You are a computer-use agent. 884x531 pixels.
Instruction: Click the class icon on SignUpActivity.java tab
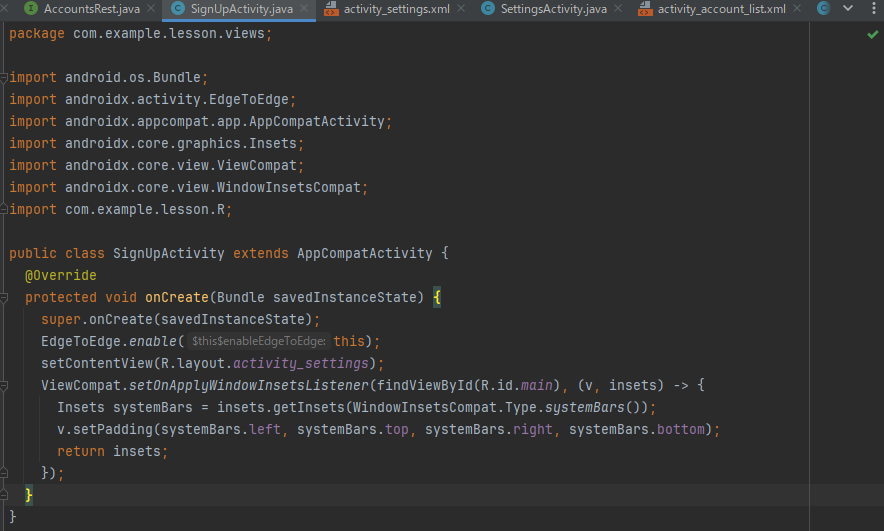click(178, 8)
